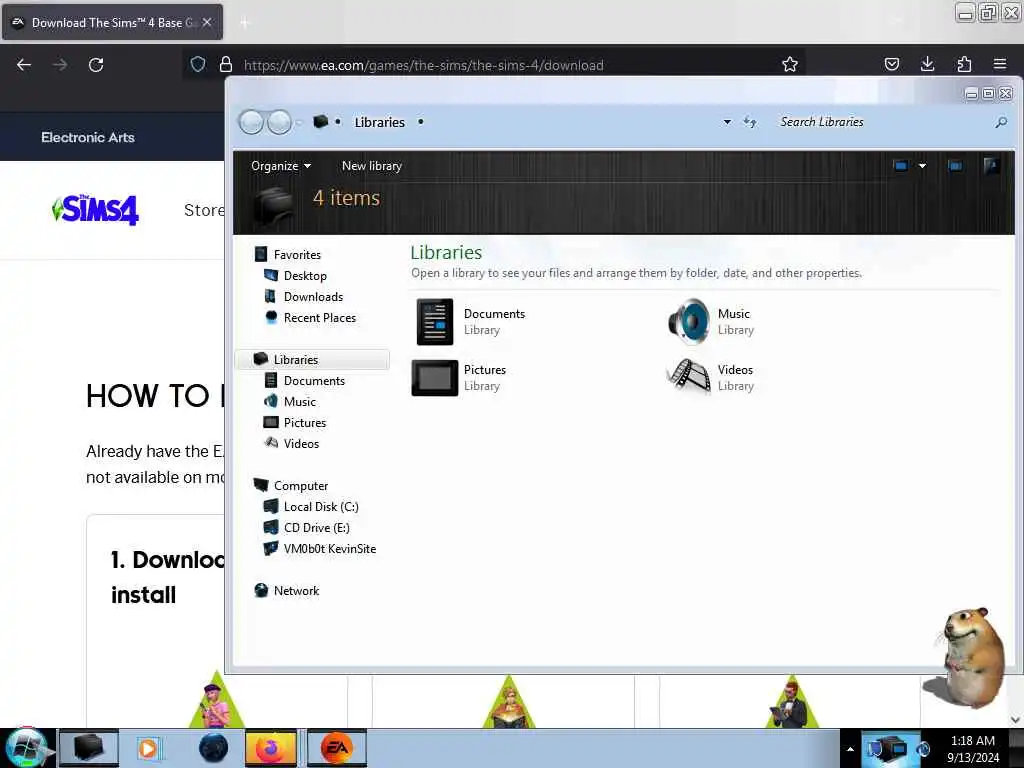Select Recent Places under Favorites
The image size is (1024, 768).
(320, 317)
